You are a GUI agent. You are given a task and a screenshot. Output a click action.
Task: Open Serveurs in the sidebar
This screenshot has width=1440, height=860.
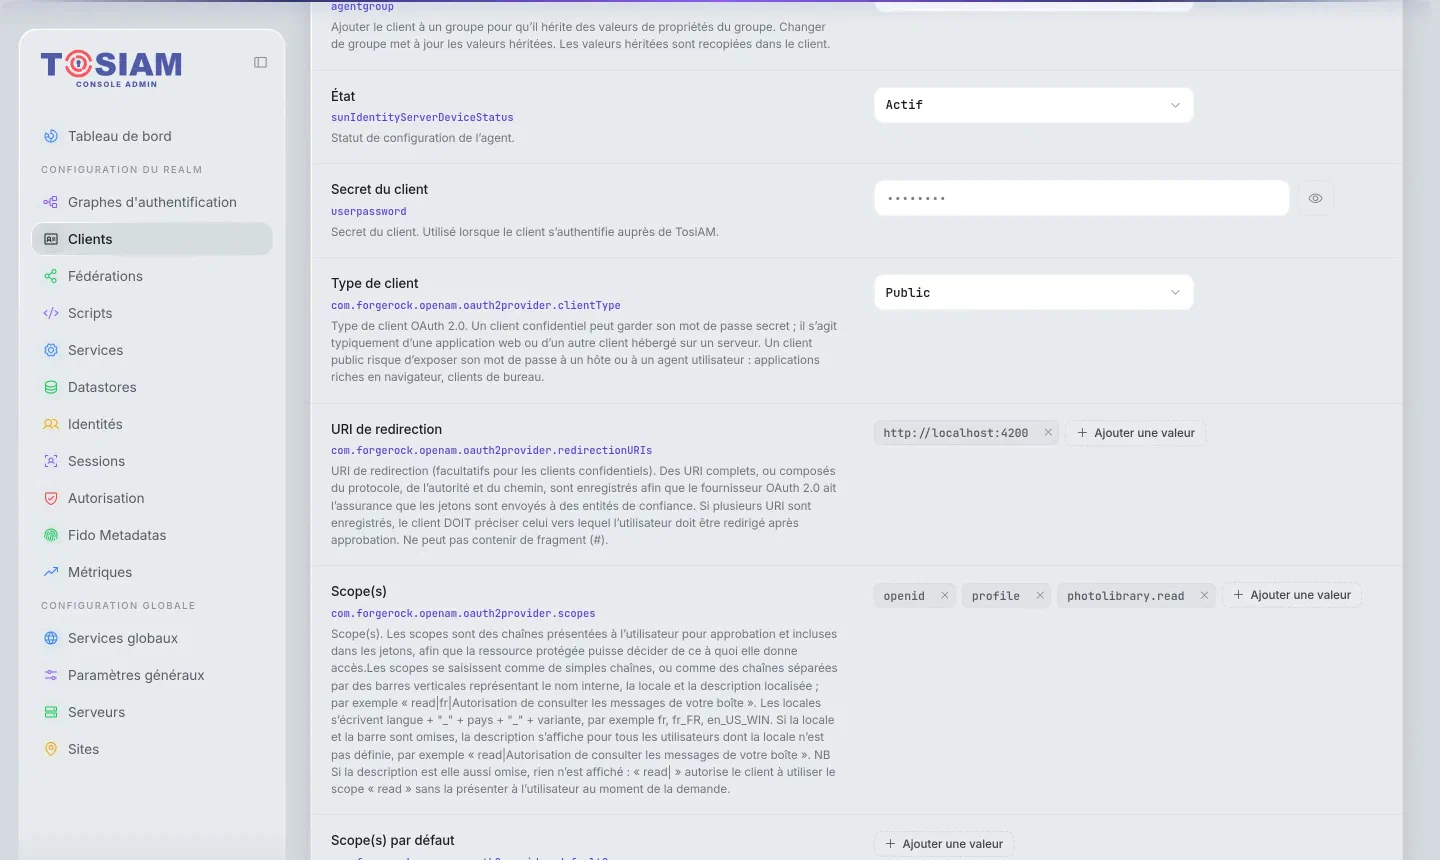click(x=152, y=712)
